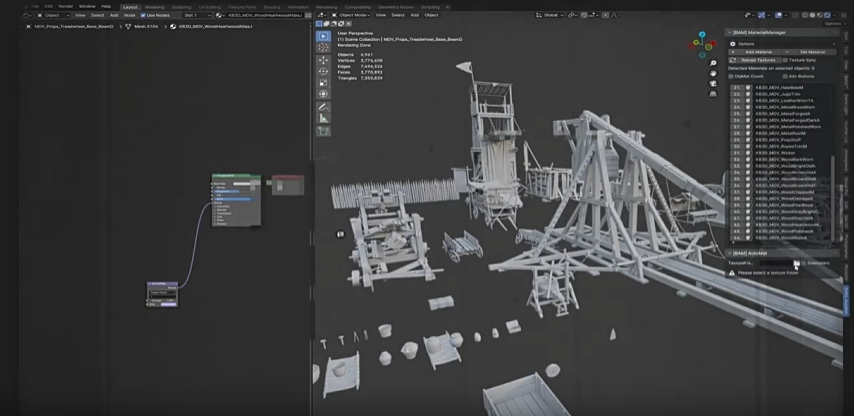Click the pan hand viewport gizmo
This screenshot has height=416, width=854.
(x=713, y=73)
